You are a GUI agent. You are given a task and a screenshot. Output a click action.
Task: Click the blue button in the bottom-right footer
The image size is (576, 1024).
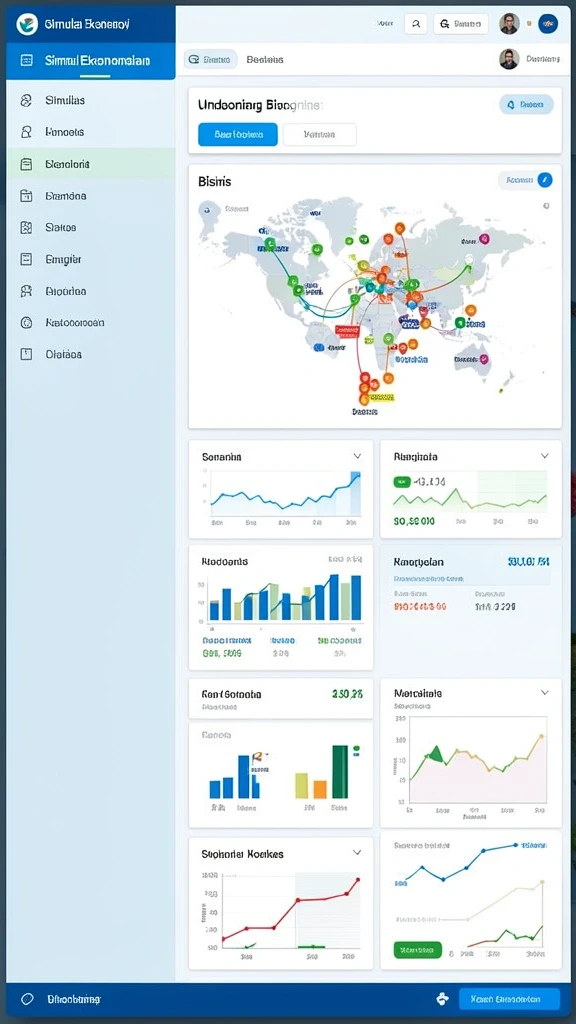pos(509,999)
